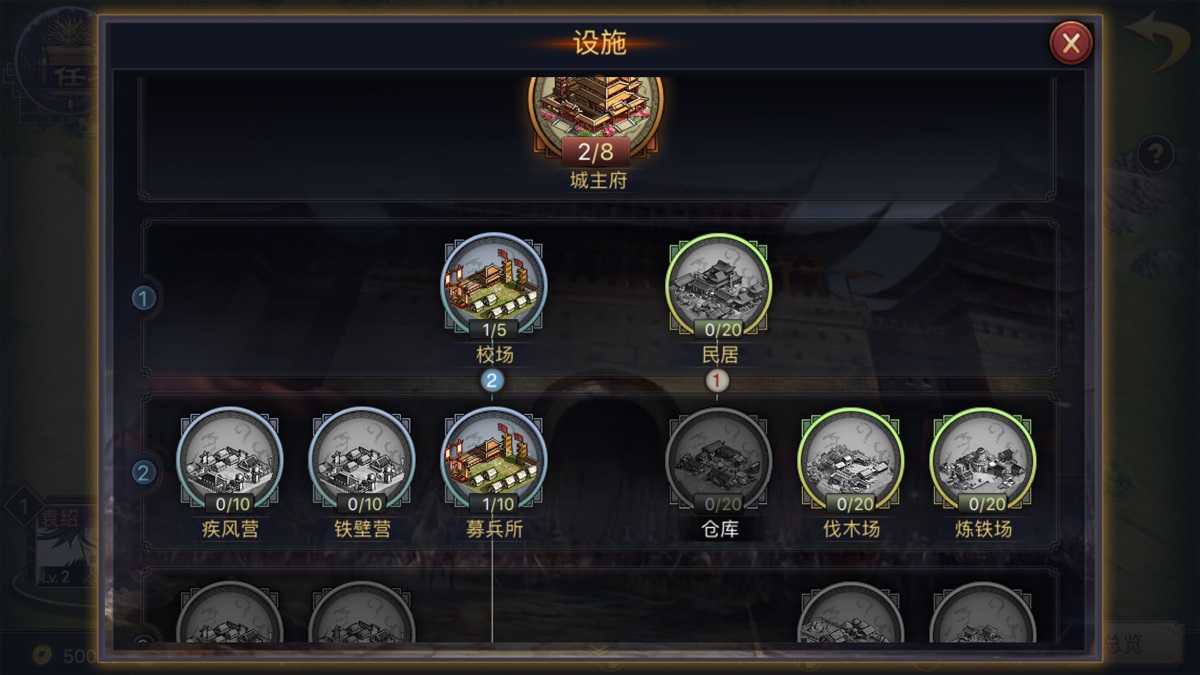Viewport: 1200px width, 675px height.
Task: Open the 募兵所 recruitment facility
Action: (x=494, y=460)
